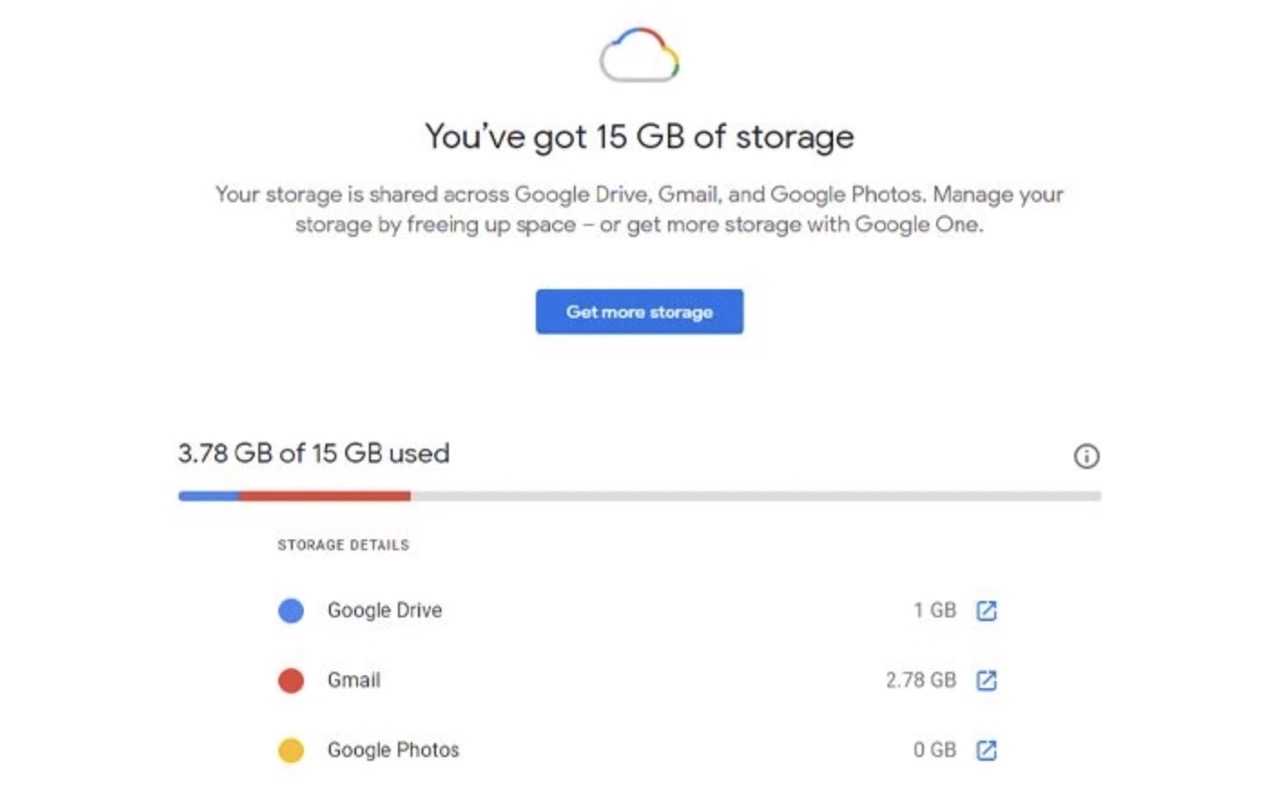Screen dimensions: 1280x787
Task: Select the red segment of the storage bar
Action: [325, 496]
